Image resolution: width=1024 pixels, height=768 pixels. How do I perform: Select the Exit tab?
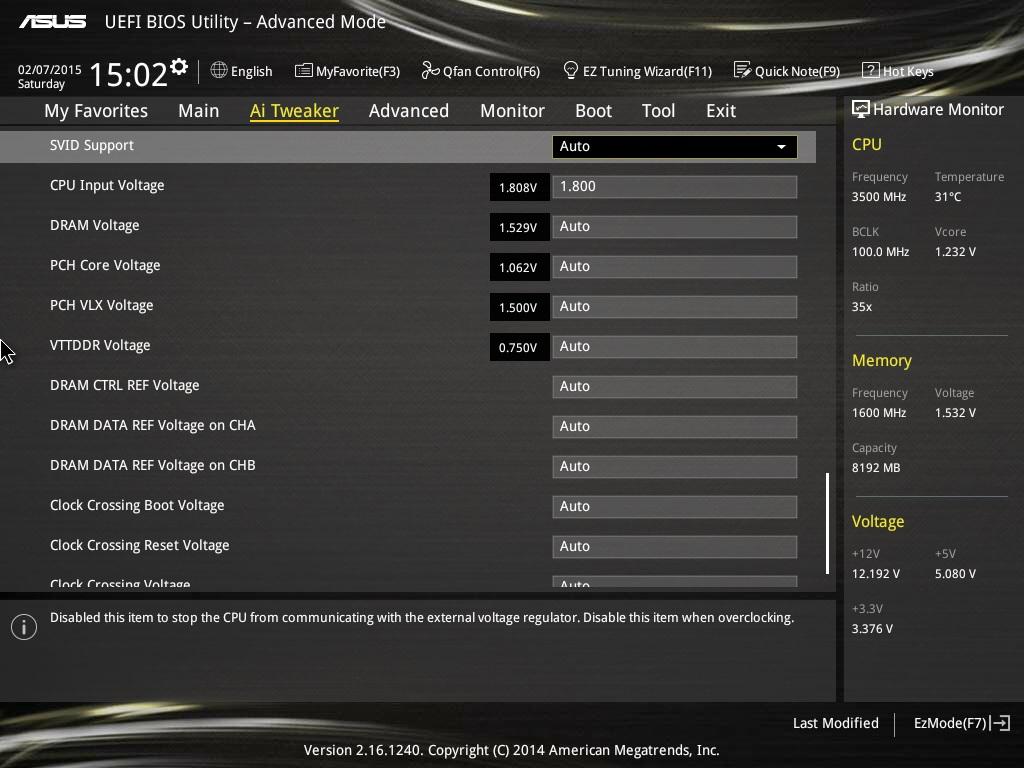click(721, 111)
